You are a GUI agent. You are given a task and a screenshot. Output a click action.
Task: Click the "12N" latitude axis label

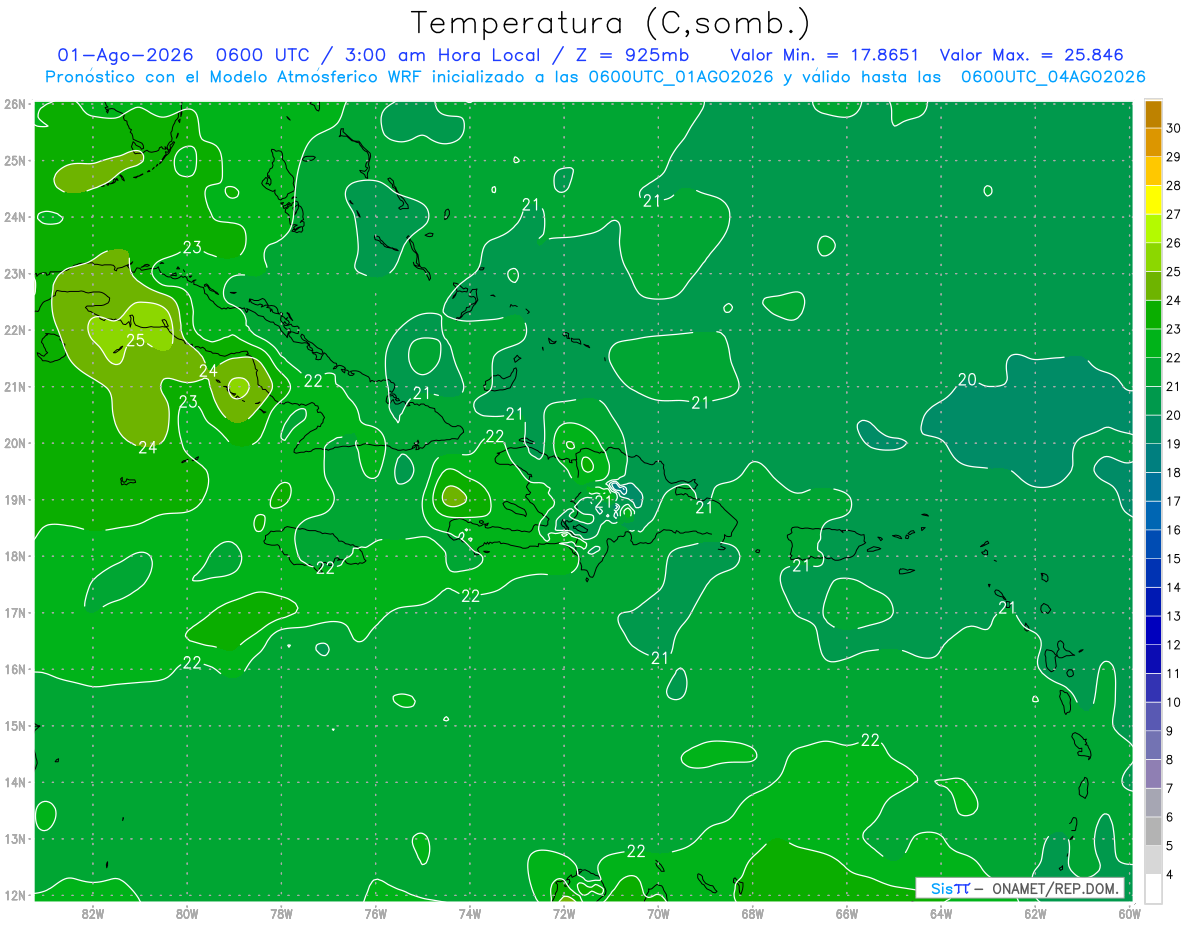(15, 895)
